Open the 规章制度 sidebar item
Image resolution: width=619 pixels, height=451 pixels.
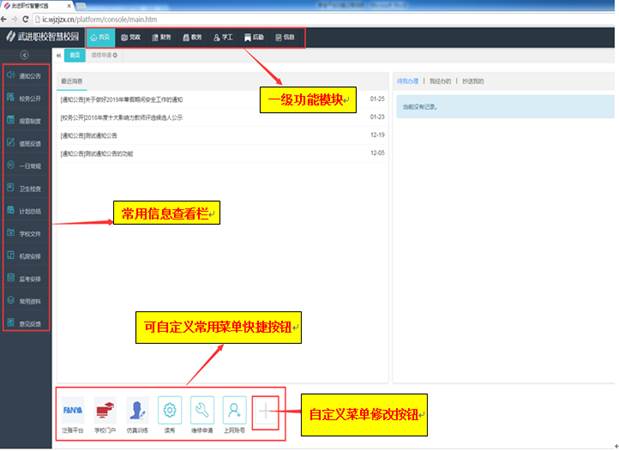(x=24, y=121)
